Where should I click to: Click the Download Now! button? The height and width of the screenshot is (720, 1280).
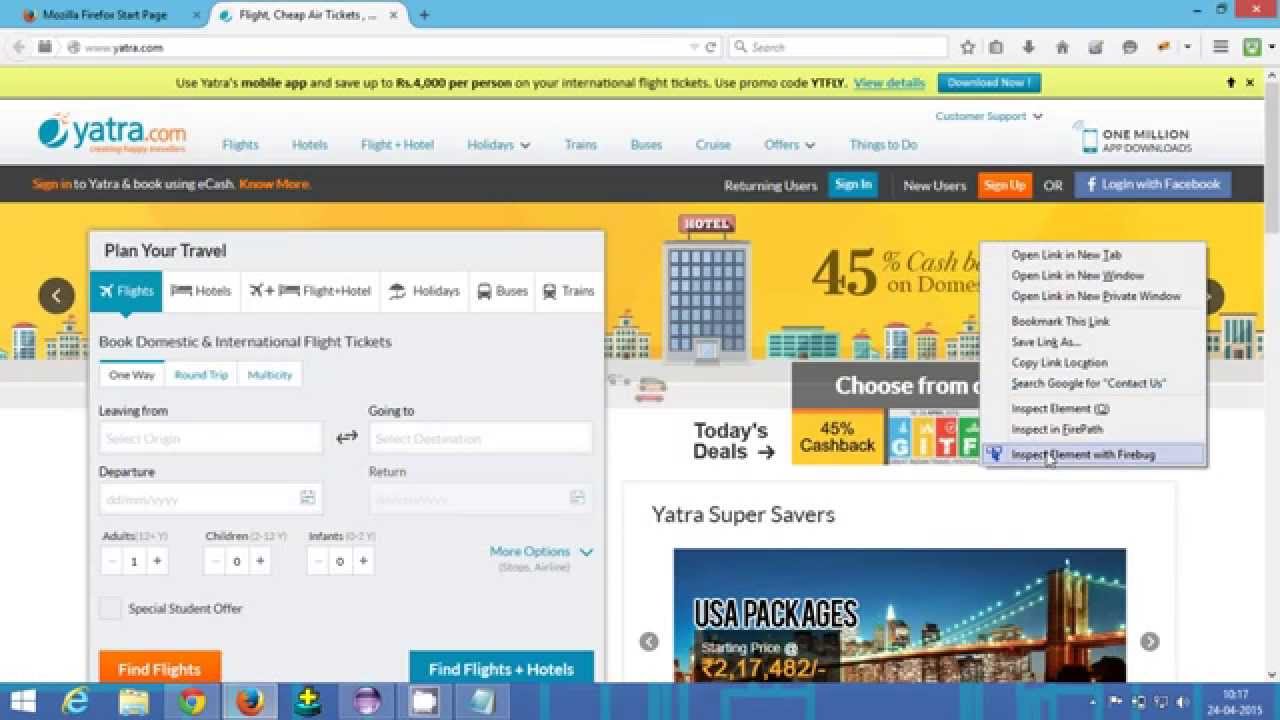point(989,83)
